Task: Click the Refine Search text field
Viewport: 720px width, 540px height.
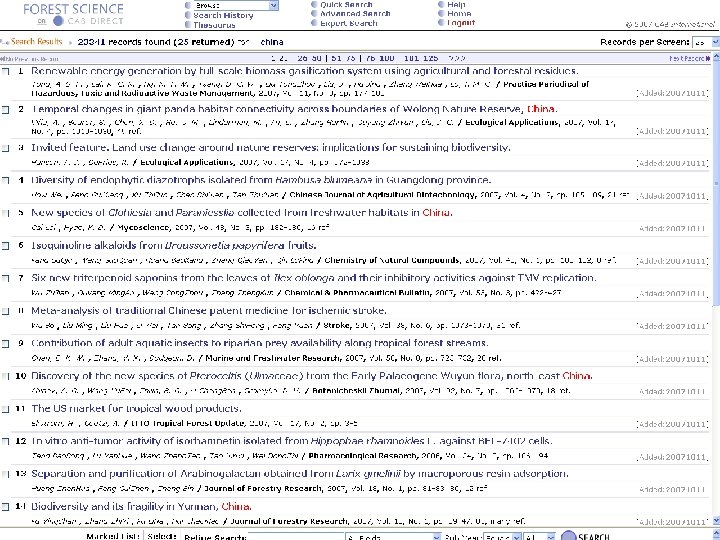Action: [x=297, y=536]
